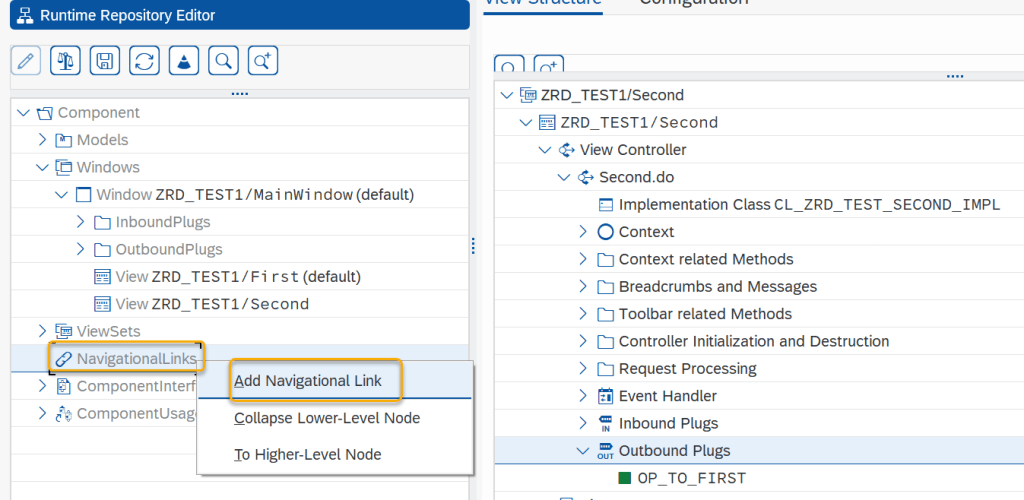Screen dimensions: 1024x500
Task: Expand the InboundPlugs folder
Action: [x=82, y=222]
